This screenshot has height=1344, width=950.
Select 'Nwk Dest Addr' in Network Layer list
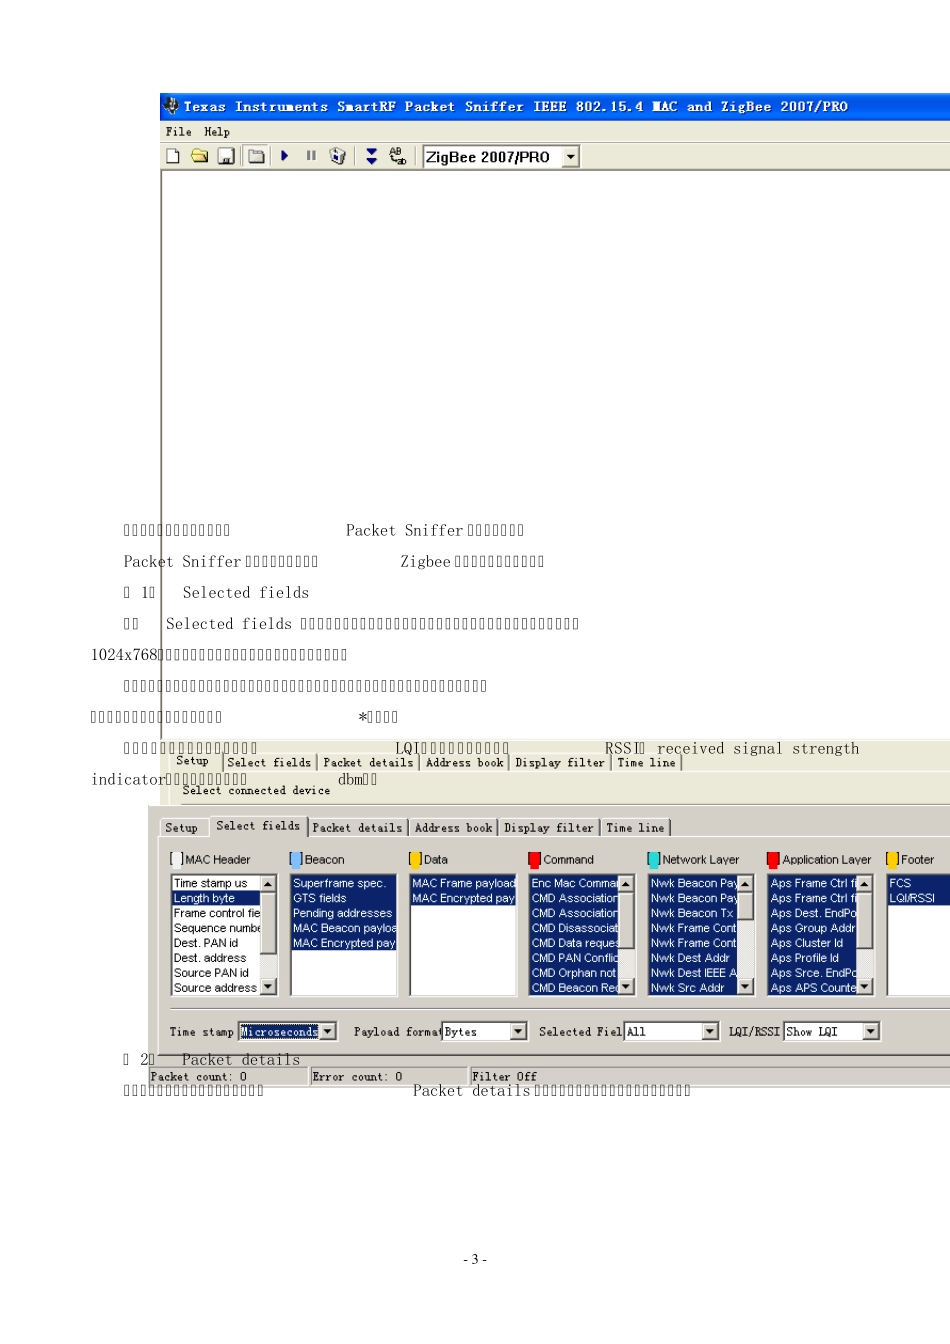click(x=693, y=958)
